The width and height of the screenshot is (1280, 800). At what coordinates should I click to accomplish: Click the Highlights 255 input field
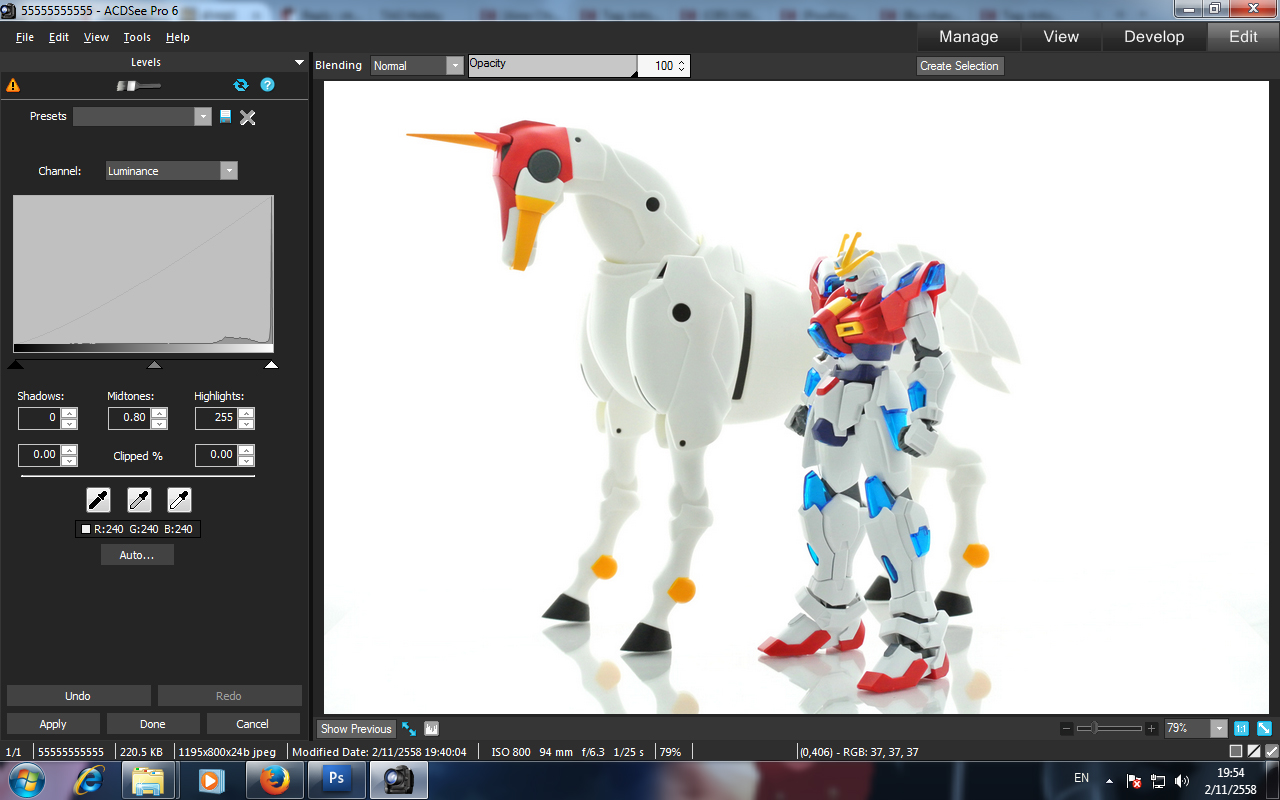pyautogui.click(x=217, y=418)
